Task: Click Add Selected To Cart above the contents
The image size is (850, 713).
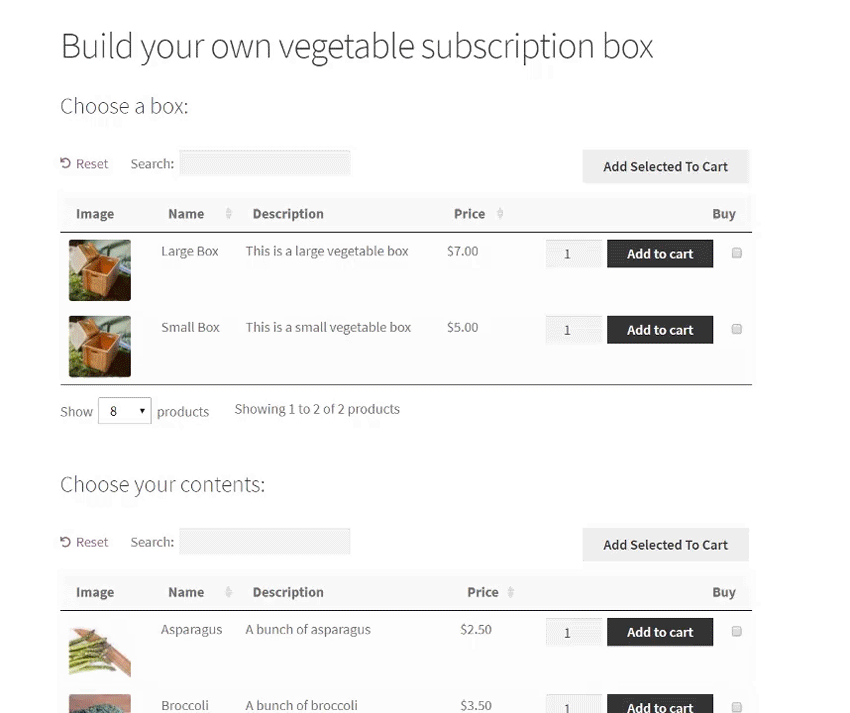Action: [665, 544]
